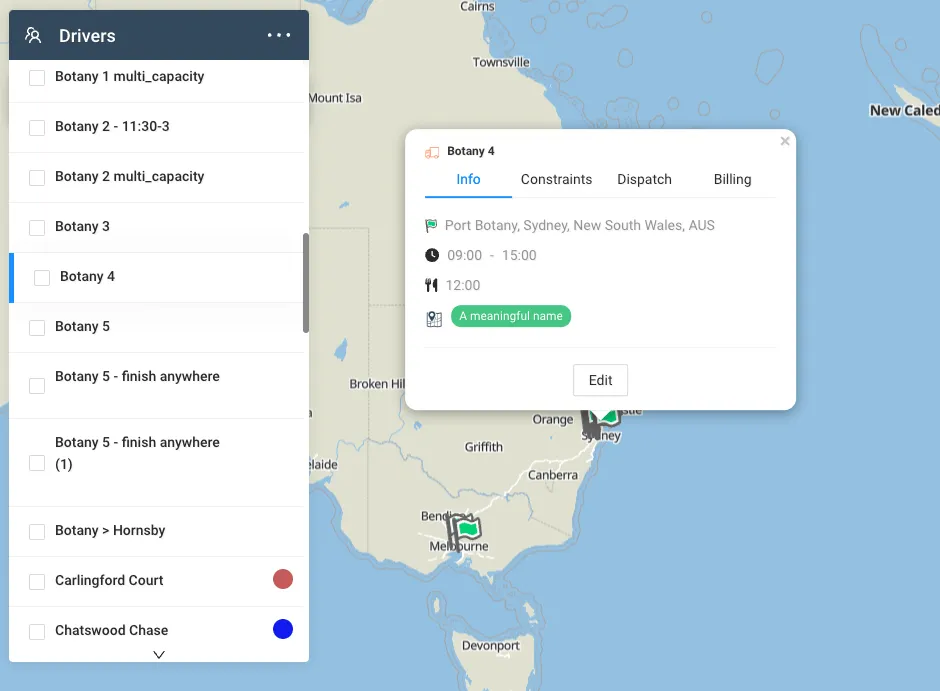Switch to the Billing tab
This screenshot has width=940, height=691.
click(x=732, y=179)
